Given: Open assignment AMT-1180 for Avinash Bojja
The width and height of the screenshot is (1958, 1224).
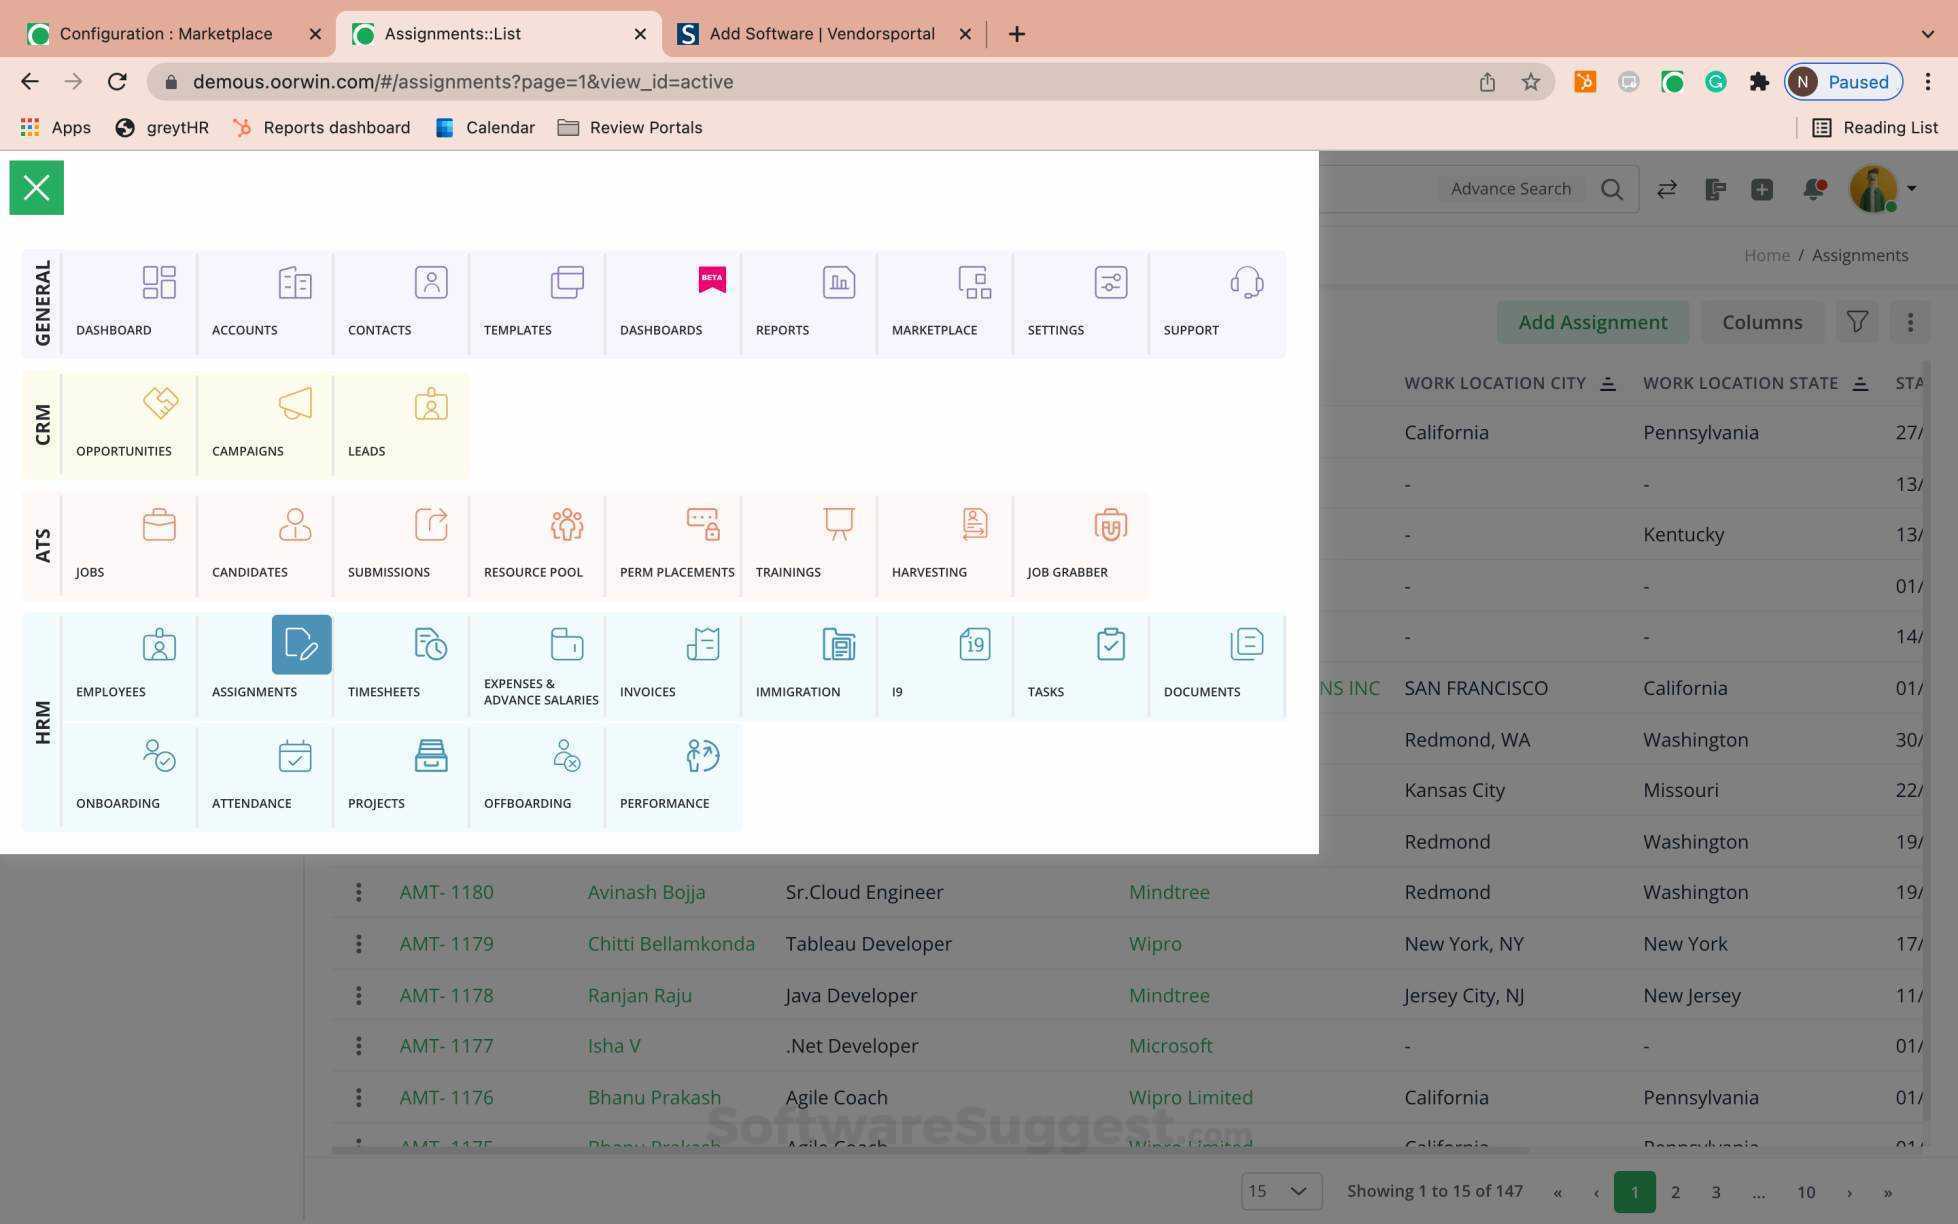Looking at the screenshot, I should click(x=446, y=891).
